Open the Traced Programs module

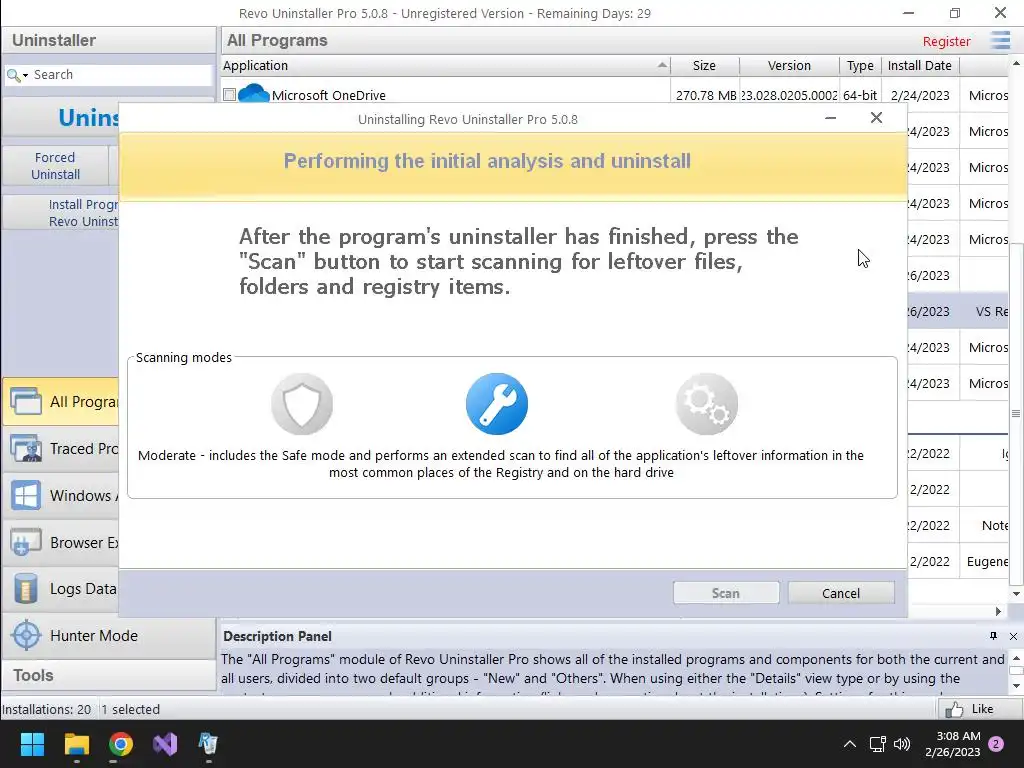(x=63, y=449)
